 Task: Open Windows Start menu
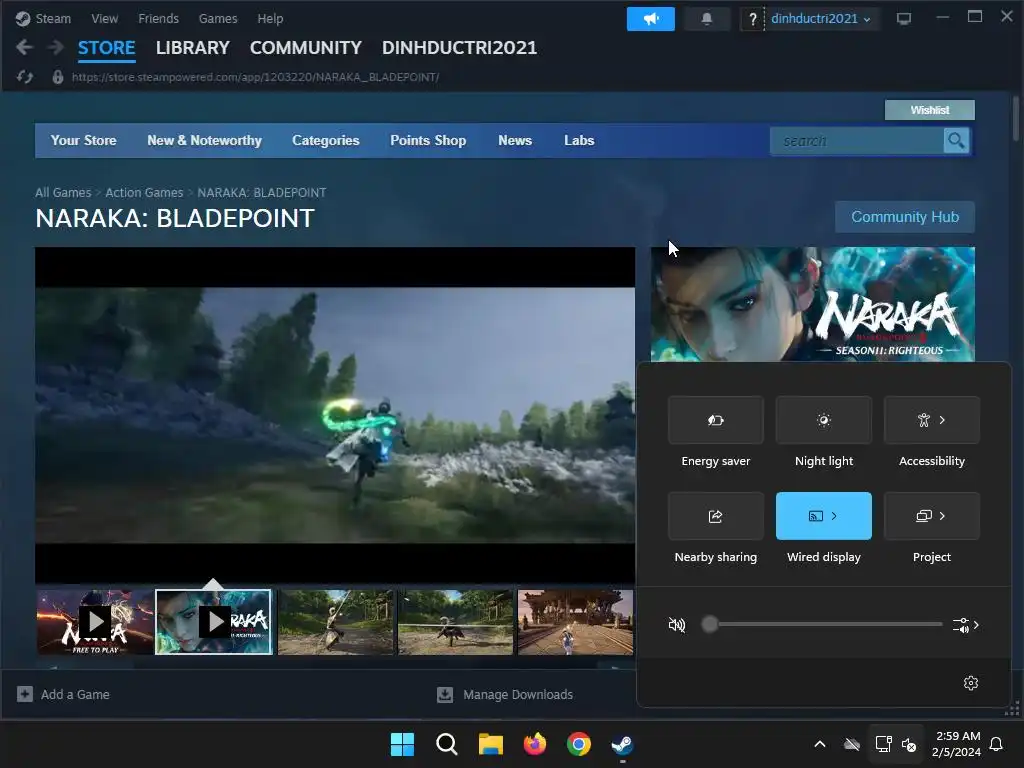pos(402,744)
